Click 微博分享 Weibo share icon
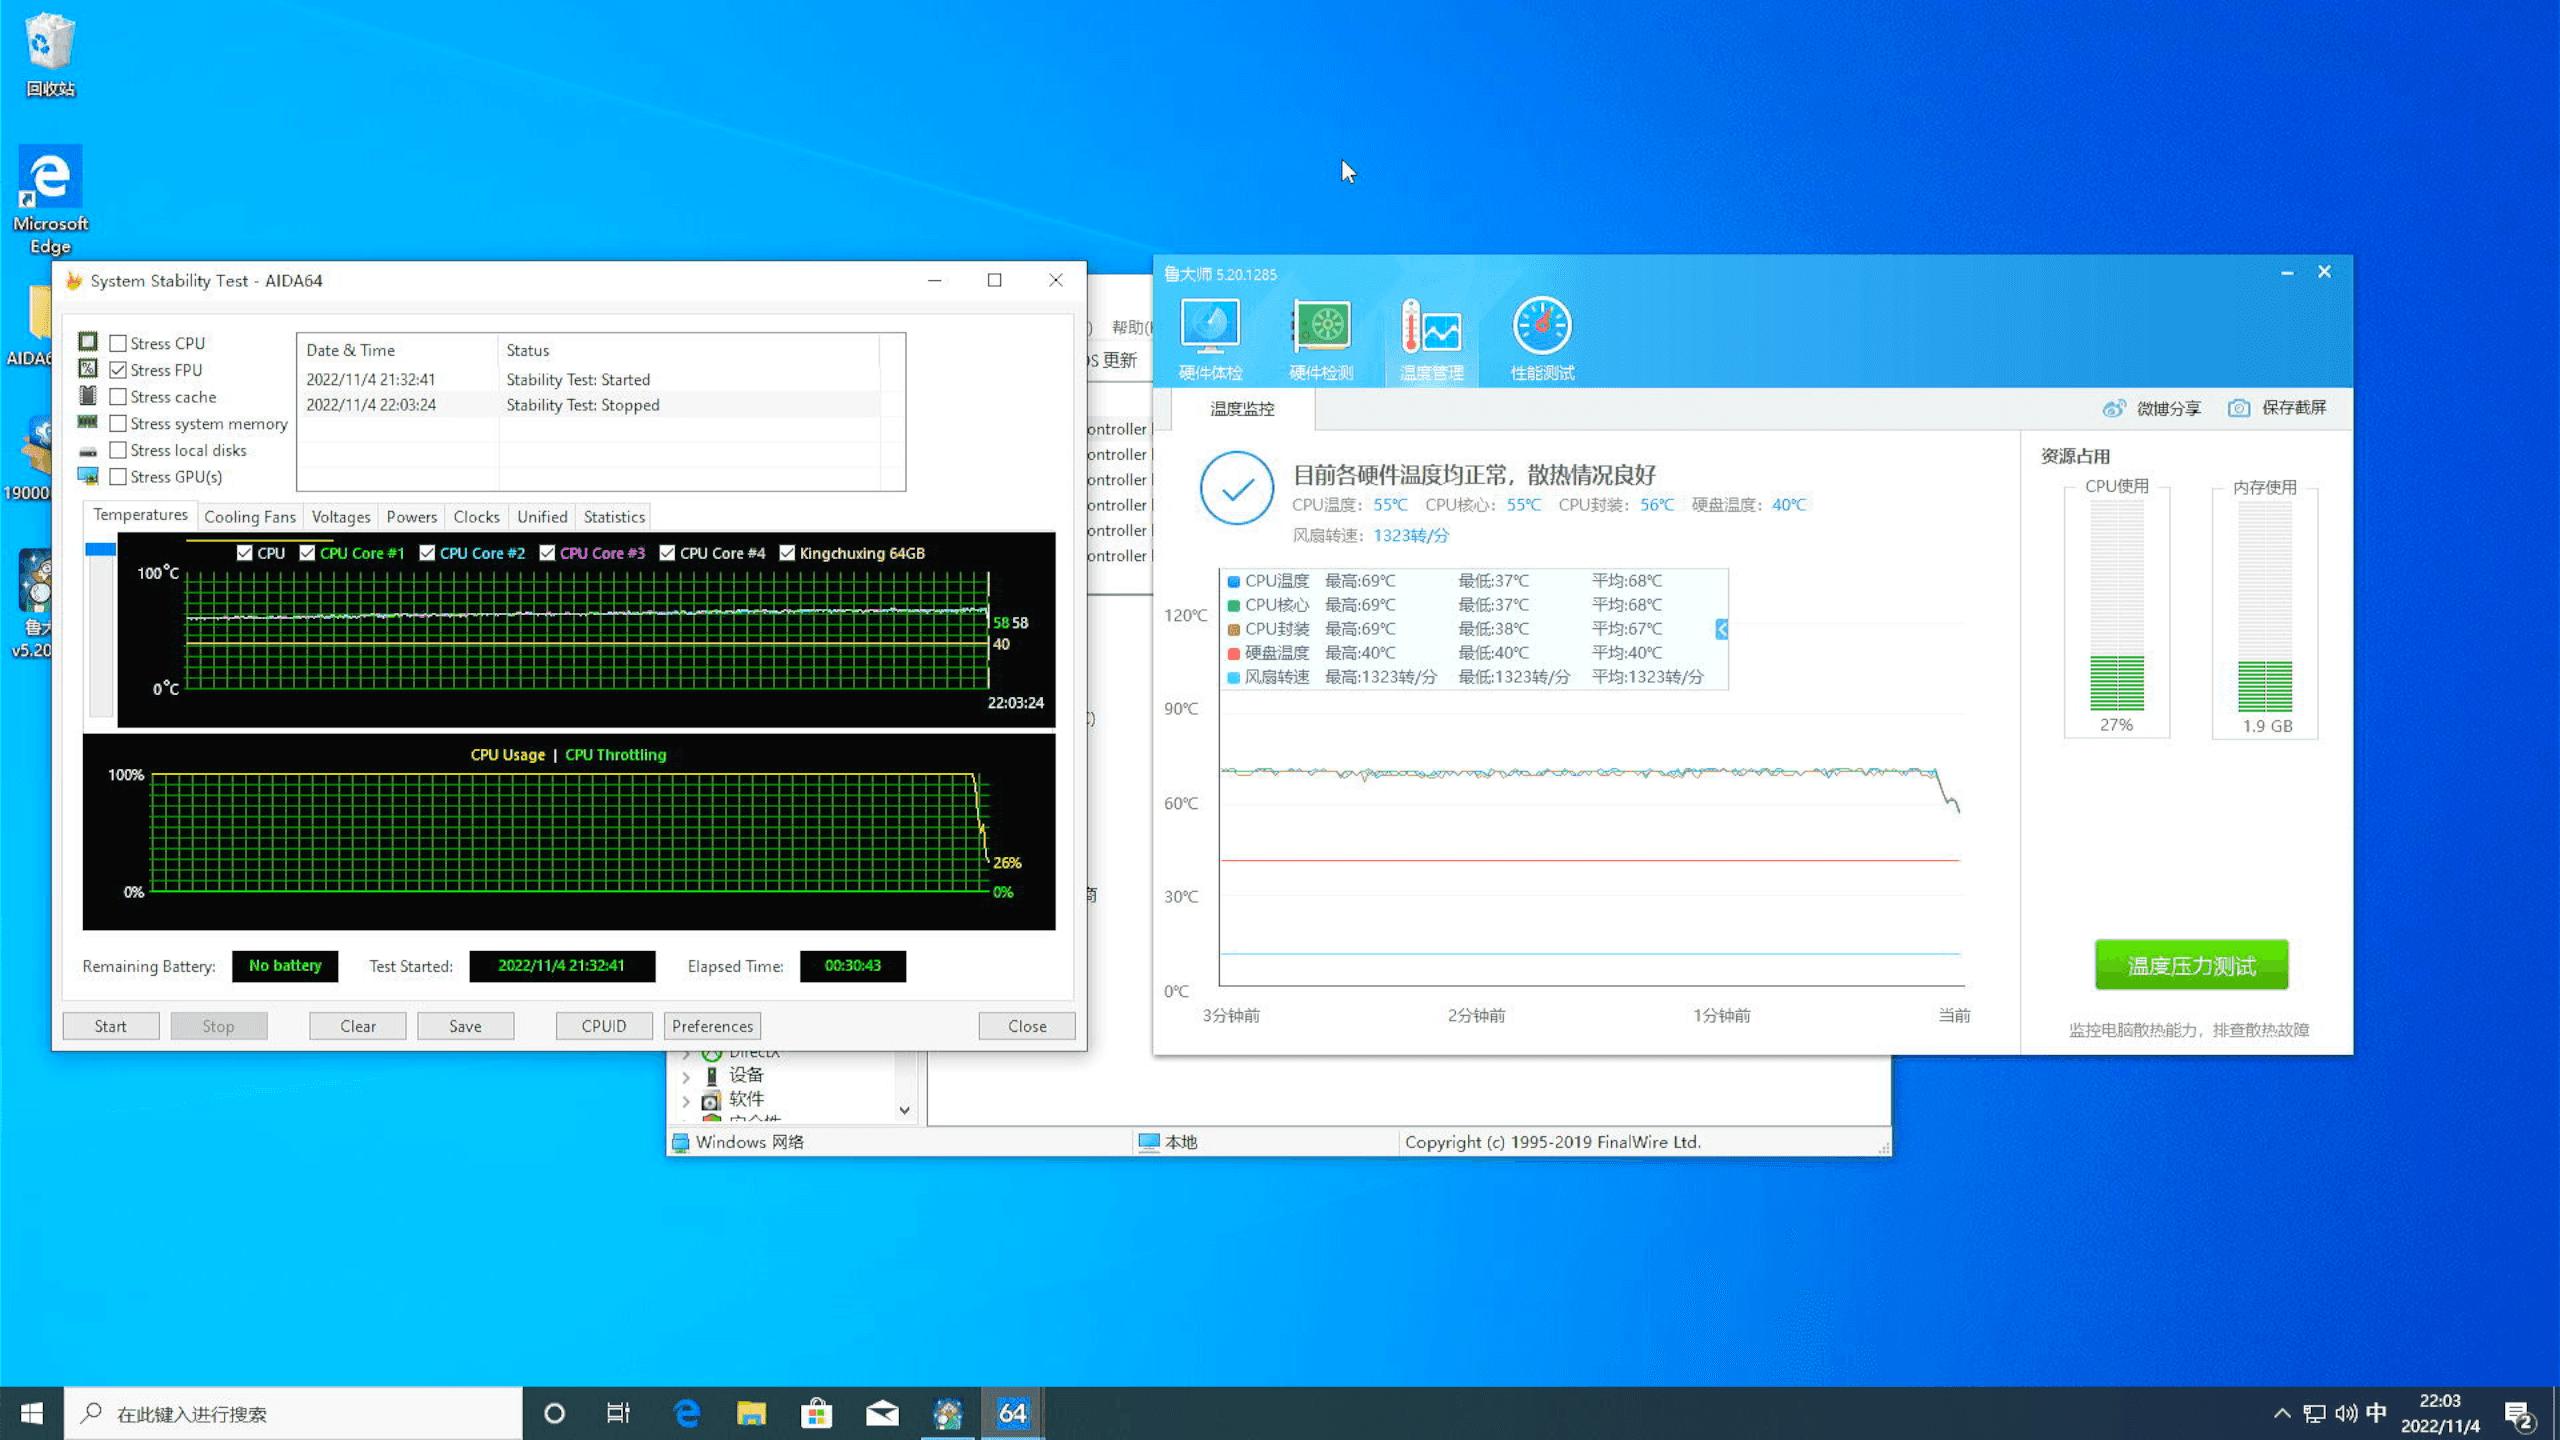Image resolution: width=2560 pixels, height=1440 pixels. 2113,408
